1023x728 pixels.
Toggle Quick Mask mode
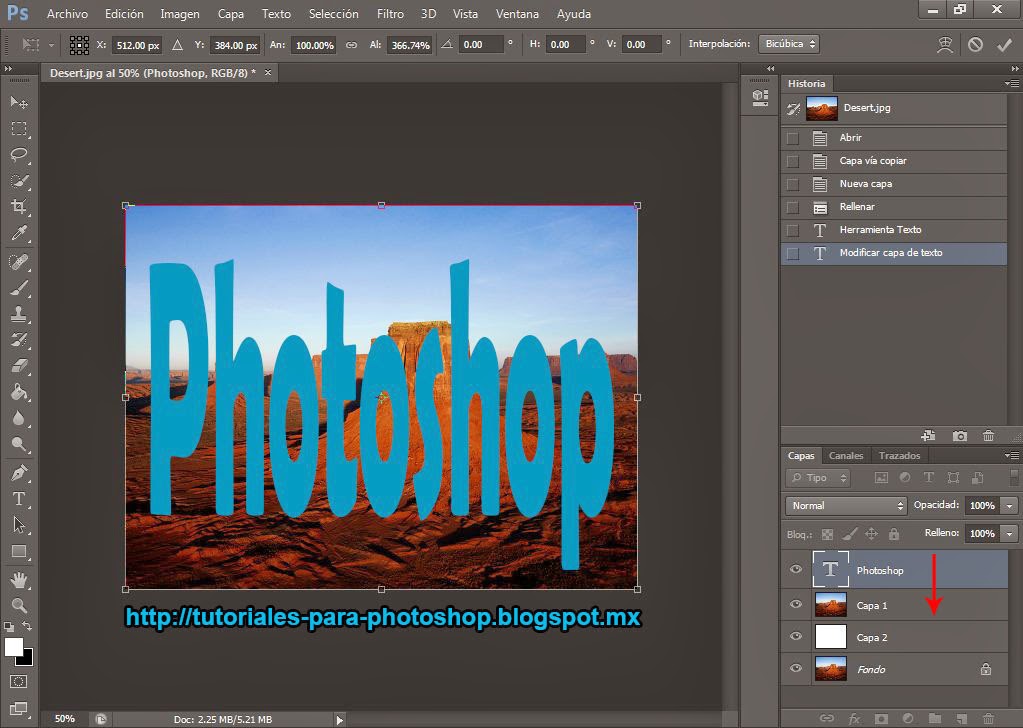tap(19, 682)
